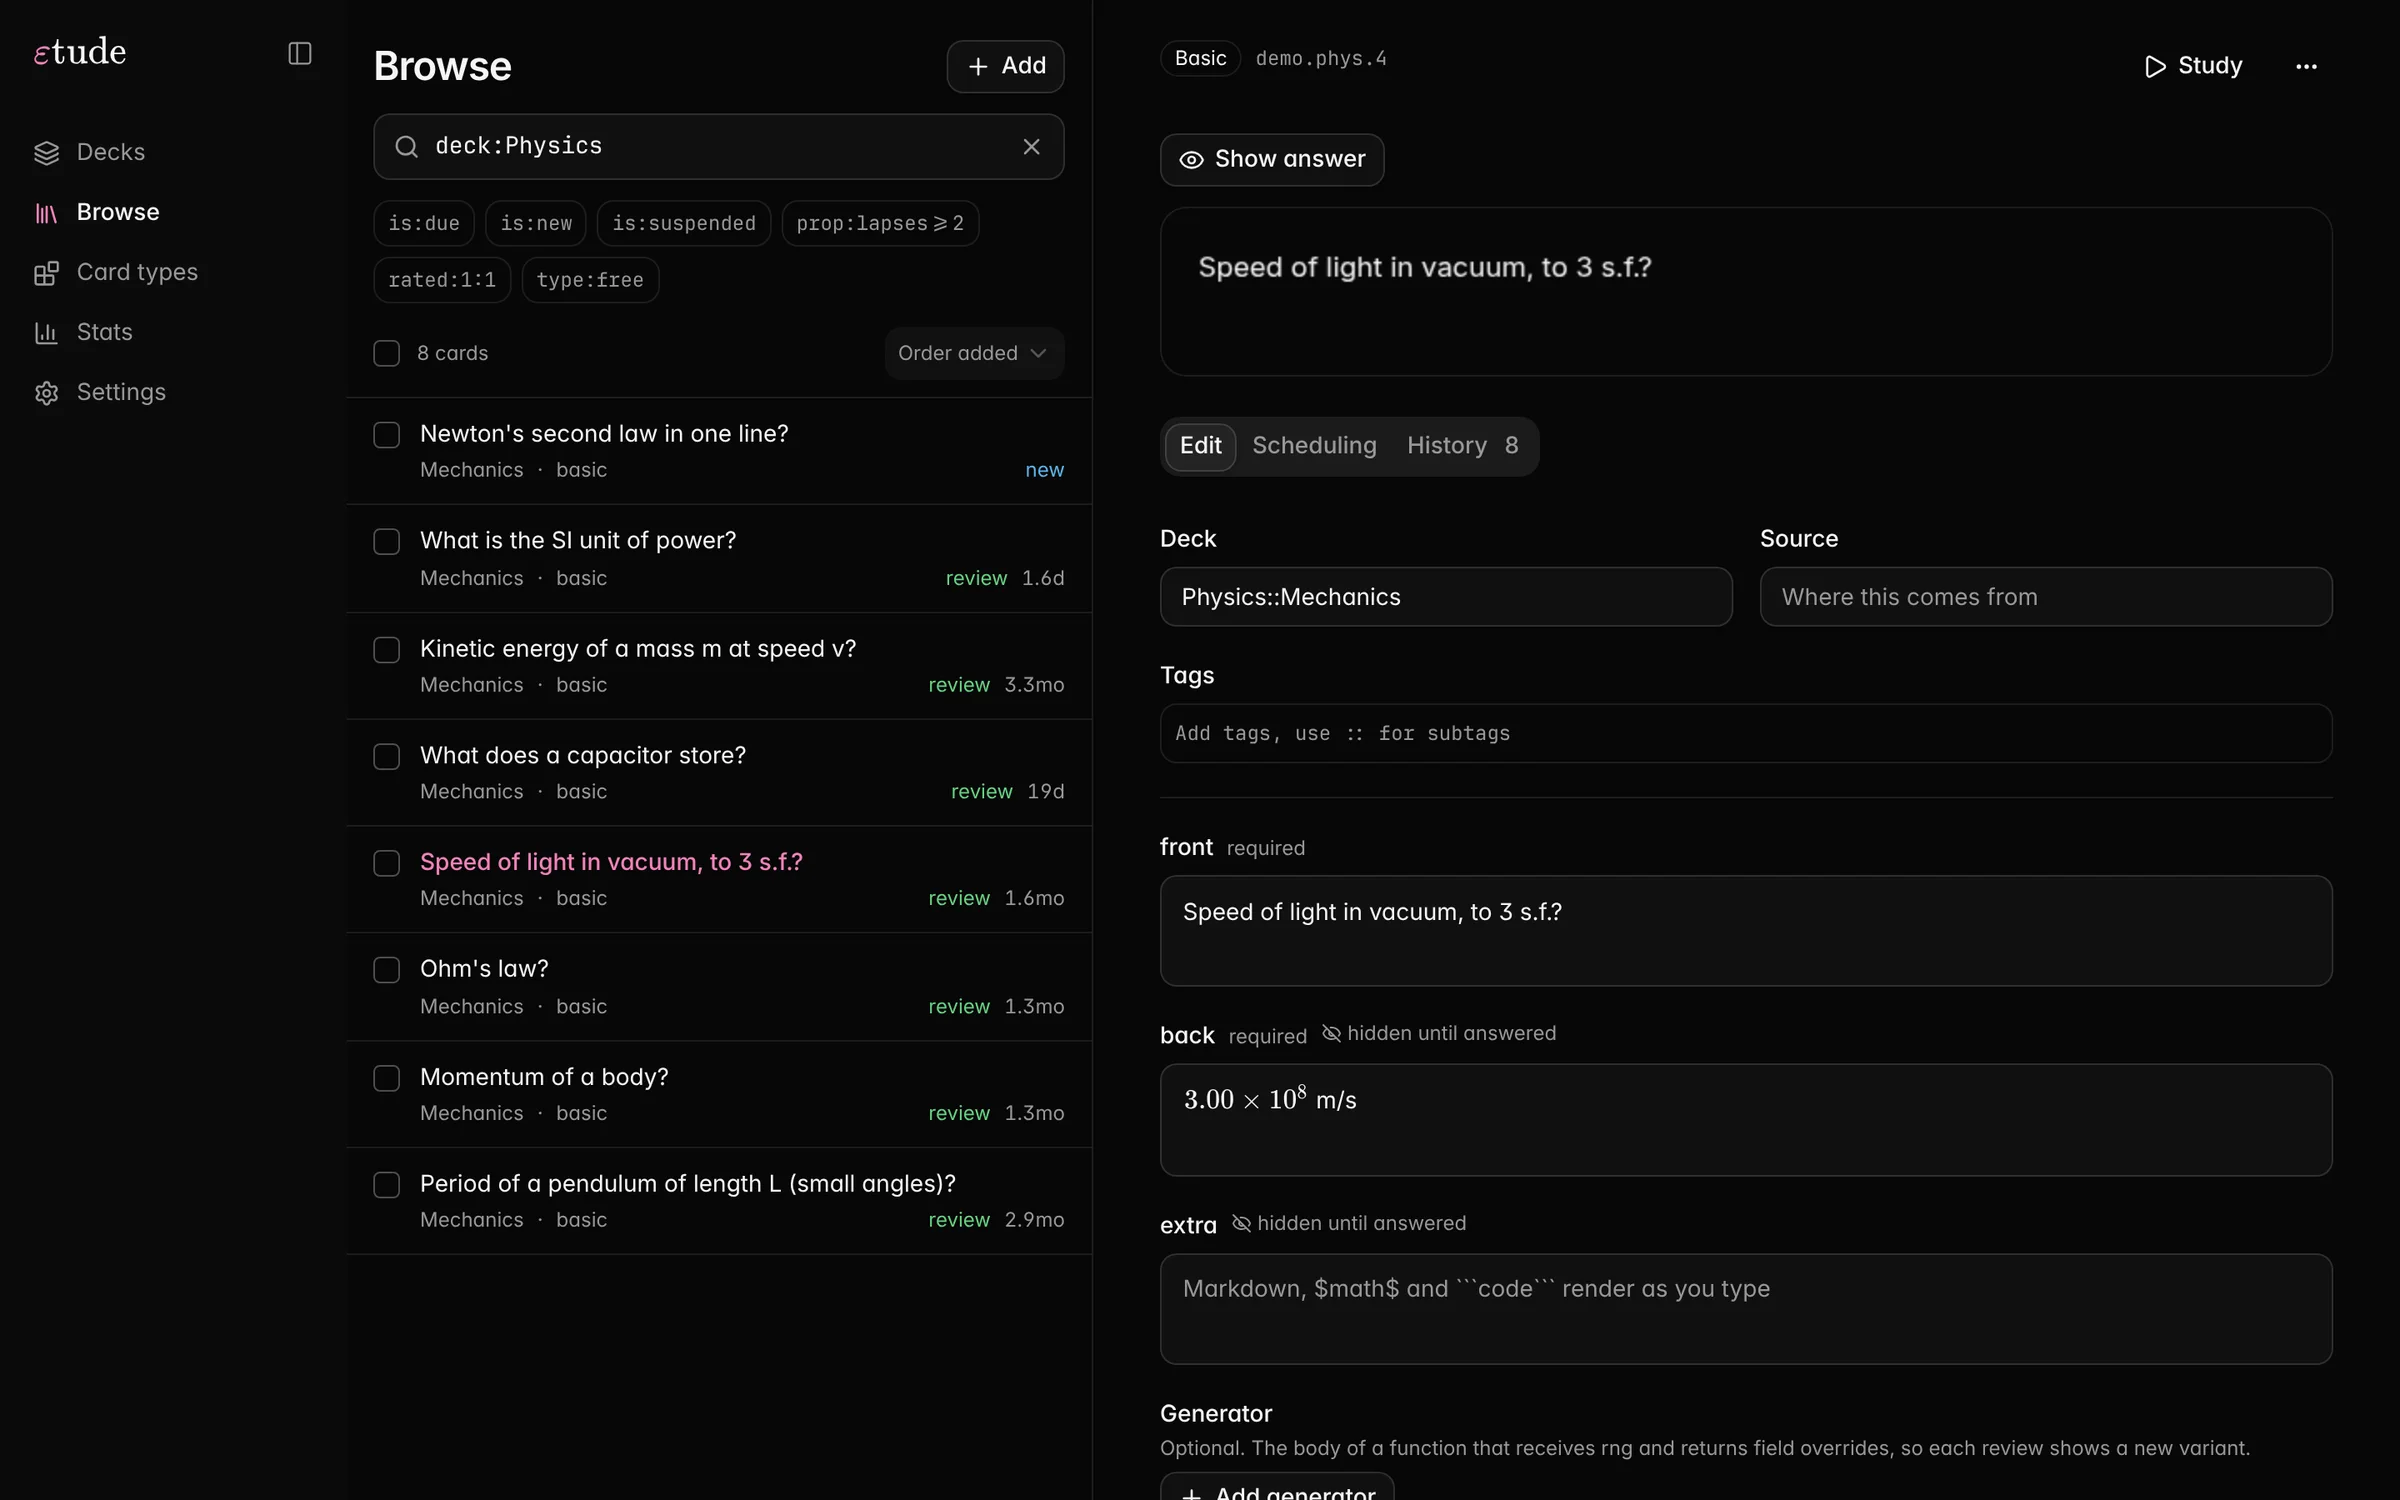The height and width of the screenshot is (1500, 2400).
Task: Click the hidden-eye icon beside the extra label
Action: coord(1241,1223)
